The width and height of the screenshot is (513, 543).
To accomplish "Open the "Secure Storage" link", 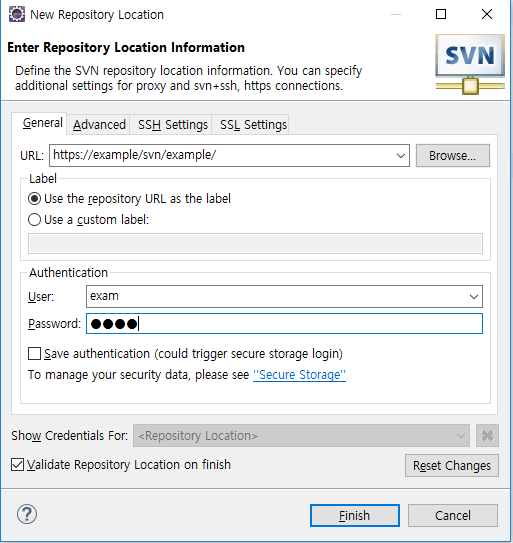I will tap(299, 375).
